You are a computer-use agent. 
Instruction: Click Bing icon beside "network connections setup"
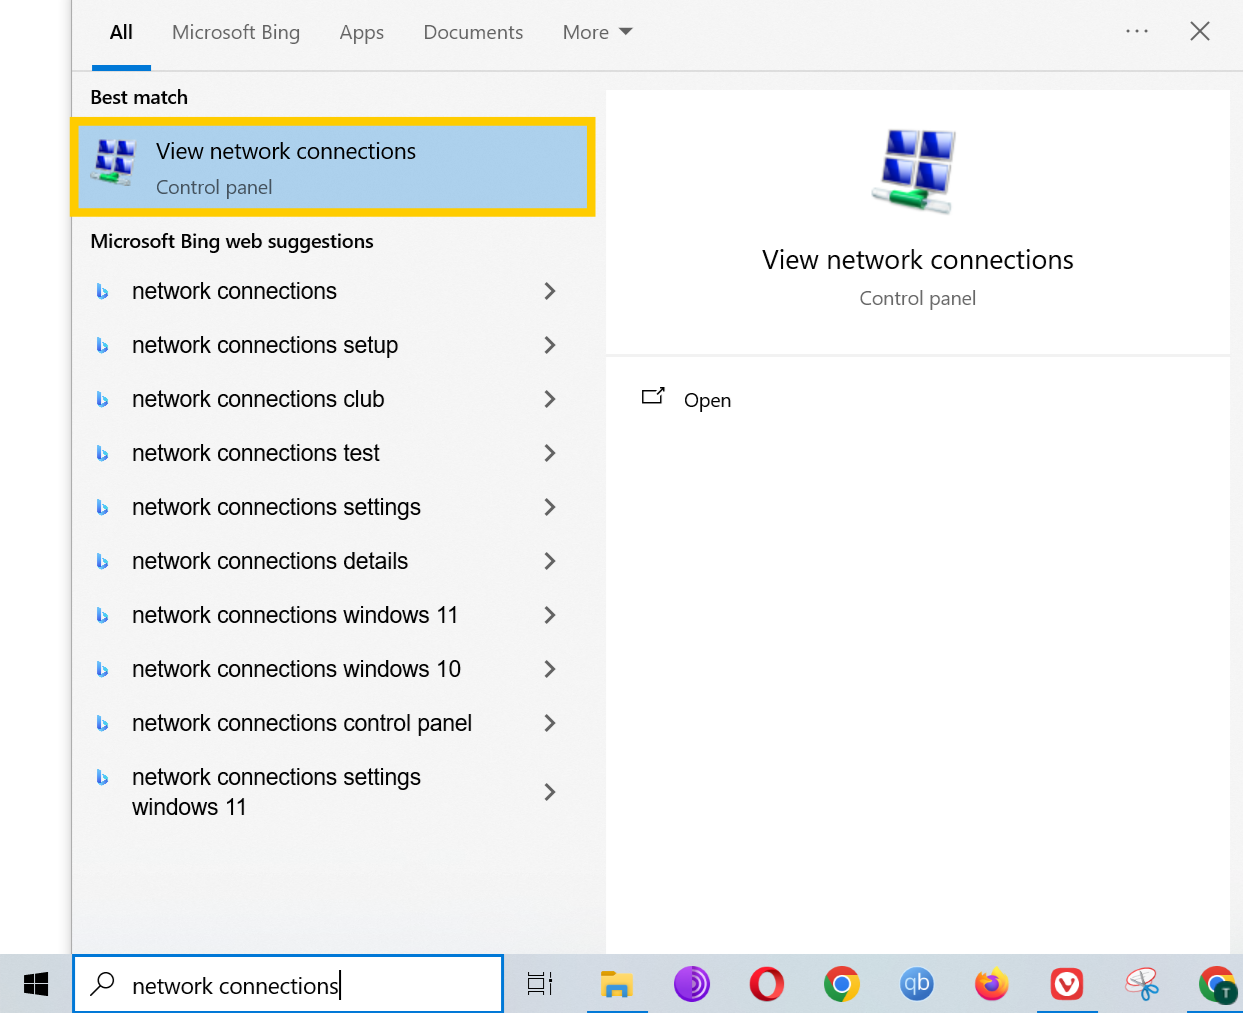tap(102, 345)
